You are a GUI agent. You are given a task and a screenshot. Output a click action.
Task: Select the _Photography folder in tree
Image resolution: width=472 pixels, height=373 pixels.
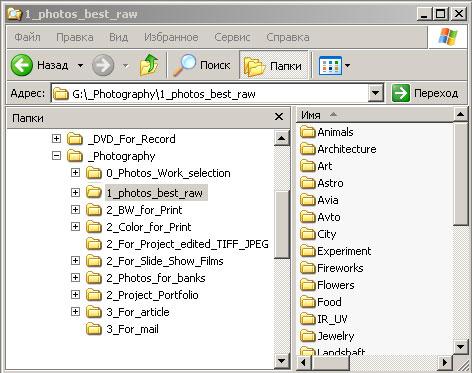coord(121,156)
